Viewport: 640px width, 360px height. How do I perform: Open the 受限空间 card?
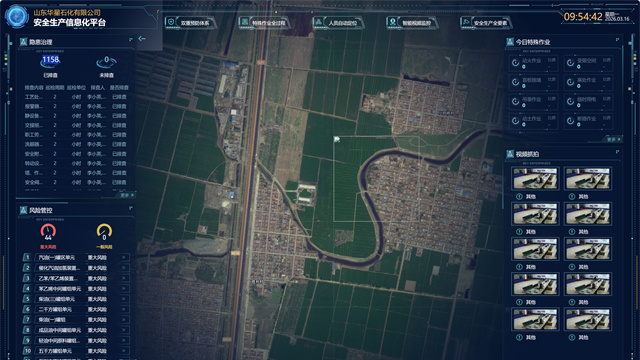[589, 63]
